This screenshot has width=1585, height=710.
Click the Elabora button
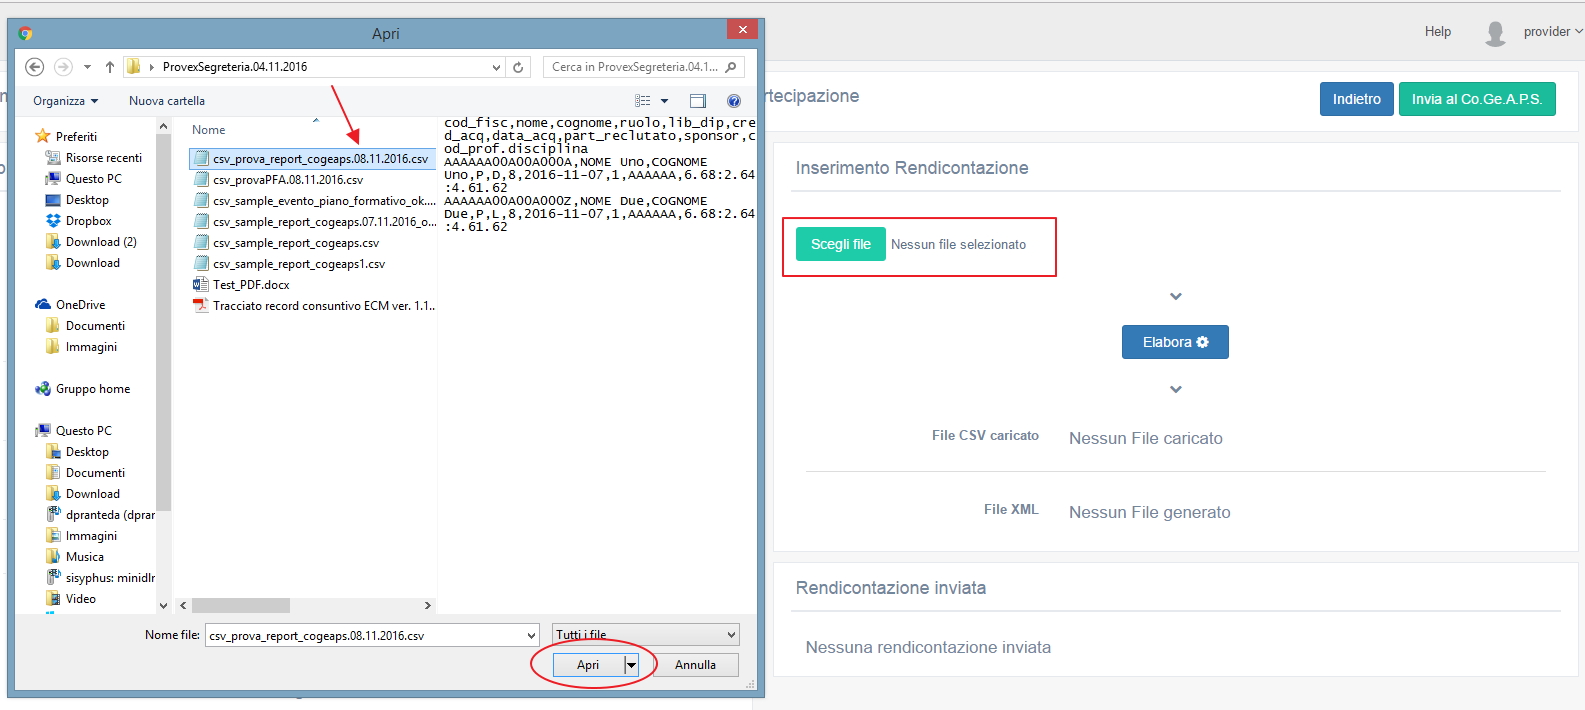[1175, 342]
